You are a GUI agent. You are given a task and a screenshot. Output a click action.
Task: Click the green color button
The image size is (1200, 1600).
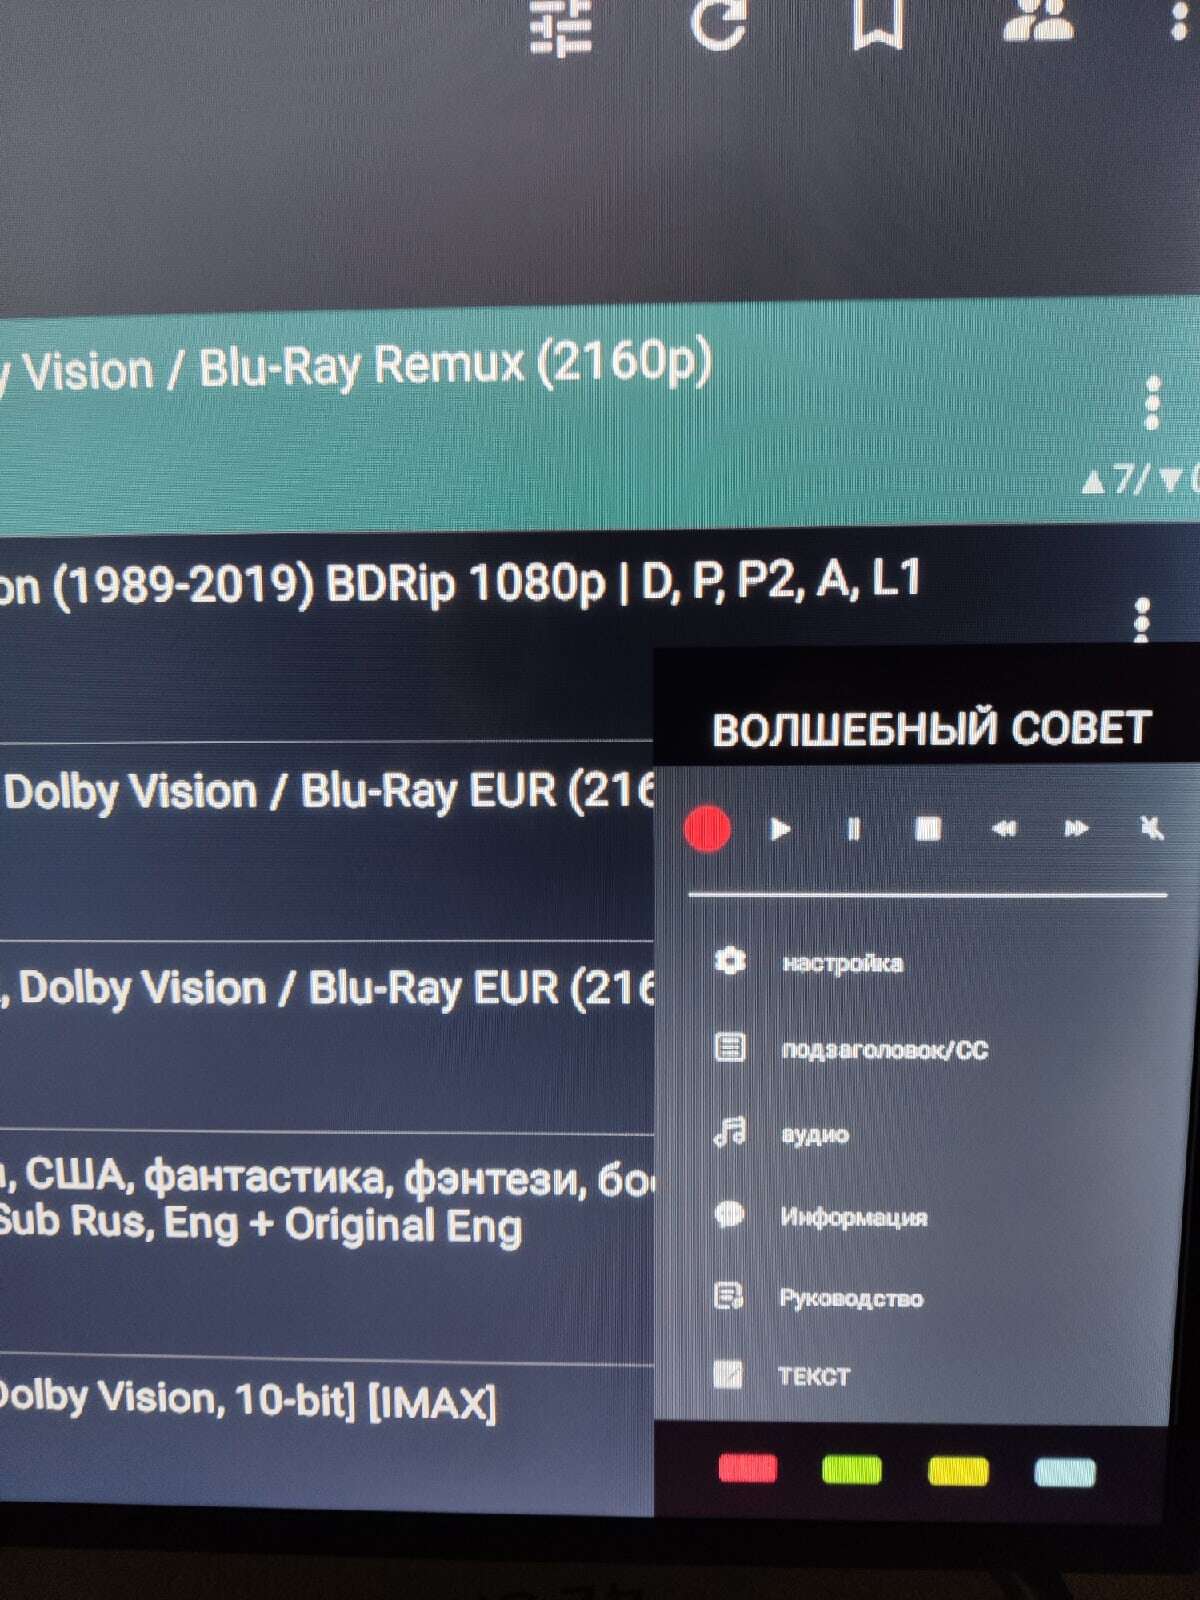coord(851,1469)
